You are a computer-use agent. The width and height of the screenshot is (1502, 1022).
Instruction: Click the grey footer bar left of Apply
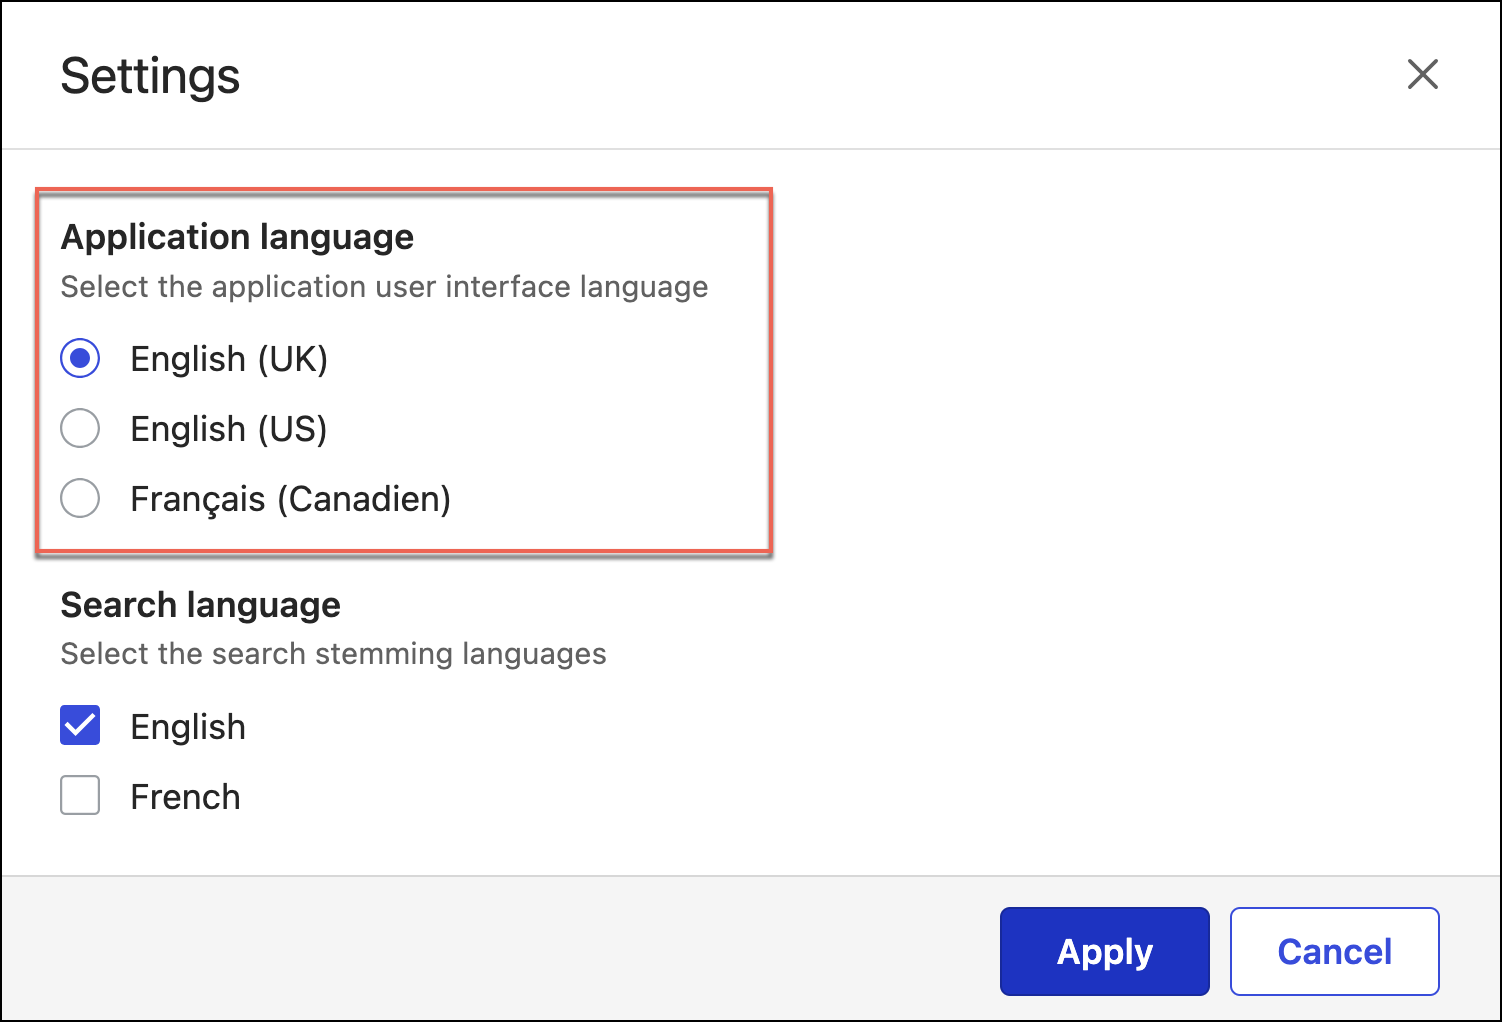coord(500,950)
